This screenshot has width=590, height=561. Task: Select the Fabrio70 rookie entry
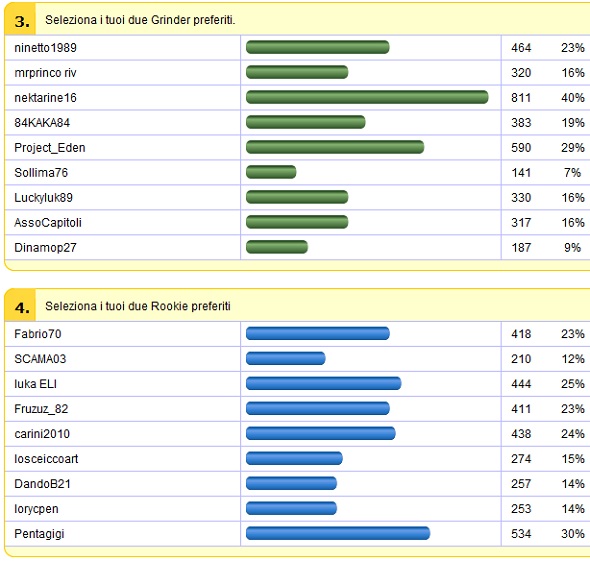click(x=38, y=334)
